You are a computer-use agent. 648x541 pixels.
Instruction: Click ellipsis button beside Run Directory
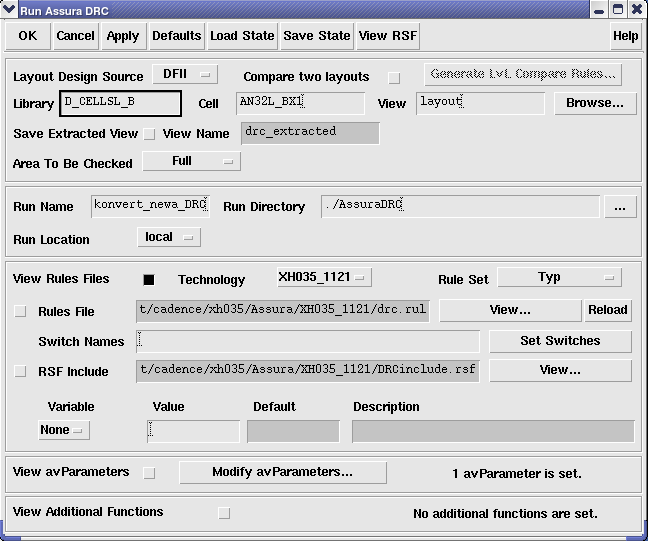620,206
